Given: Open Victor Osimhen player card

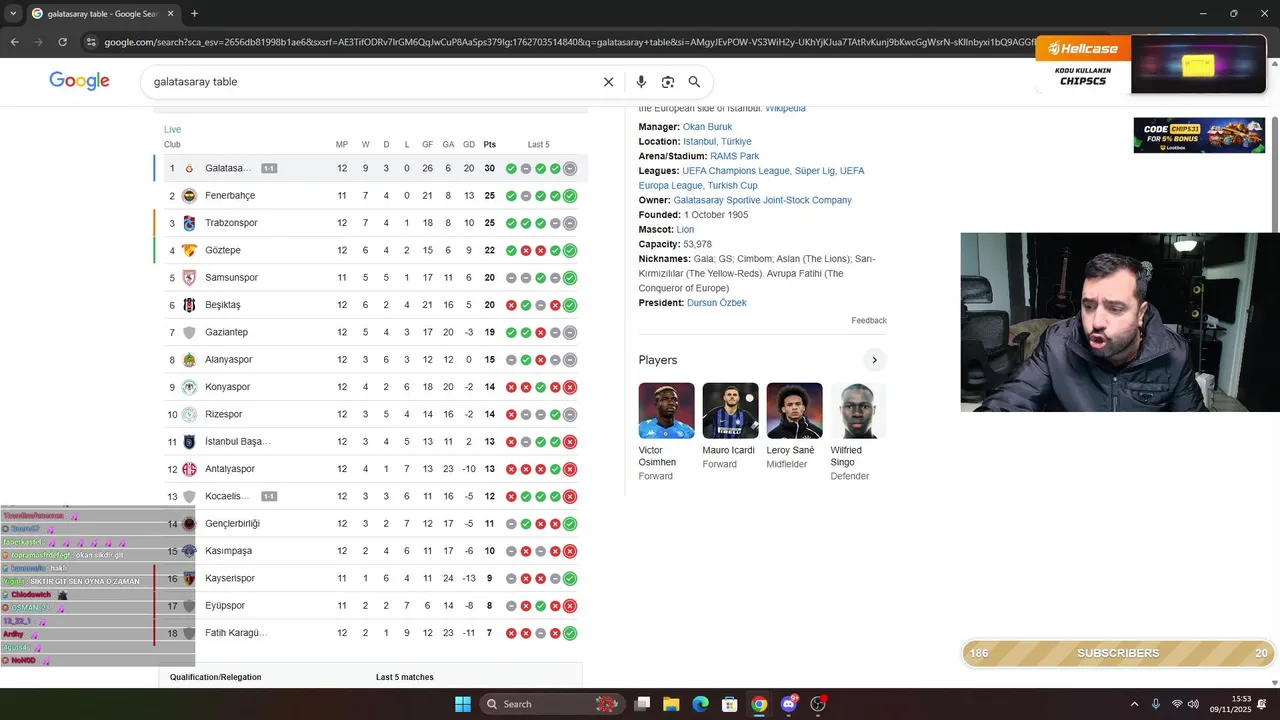Looking at the screenshot, I should pyautogui.click(x=666, y=432).
